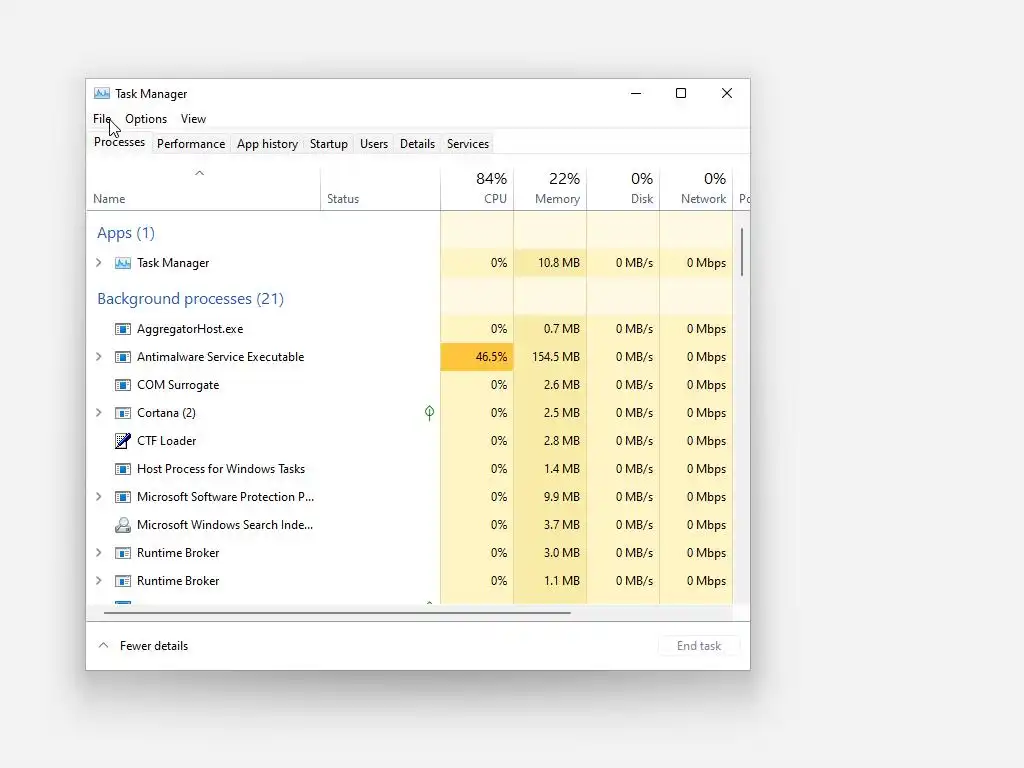Click the End task button
This screenshot has width=1024, height=768.
click(x=699, y=646)
